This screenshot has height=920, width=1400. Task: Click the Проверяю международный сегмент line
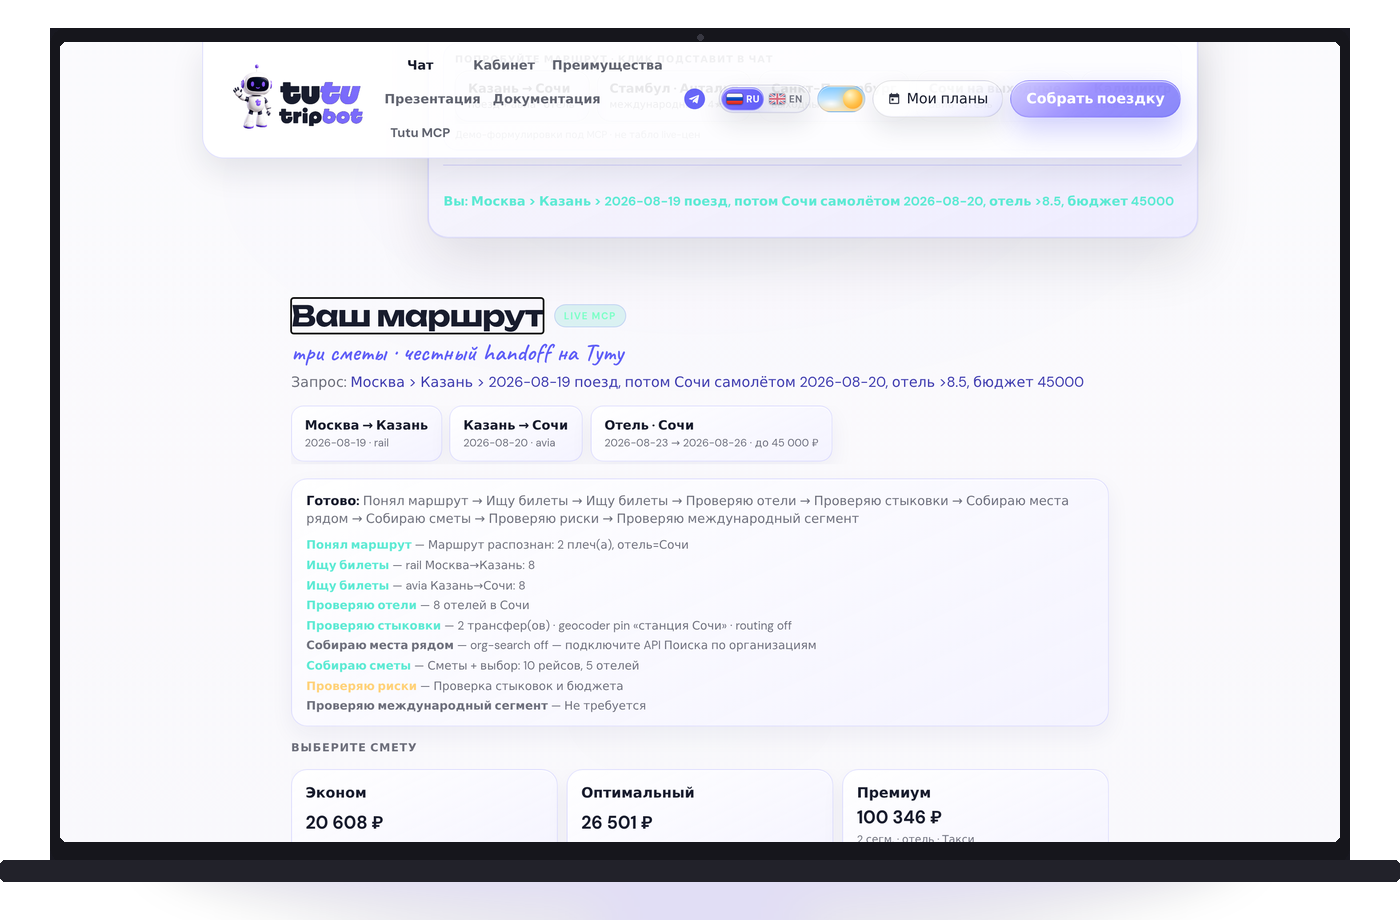(476, 706)
